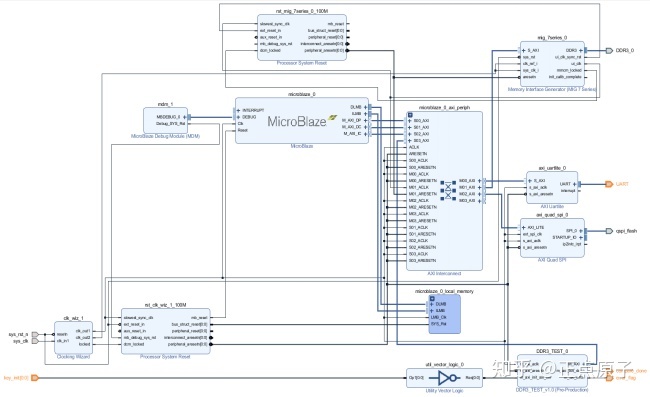Select the sys_clk input port icon
The height and width of the screenshot is (397, 650).
35,341
